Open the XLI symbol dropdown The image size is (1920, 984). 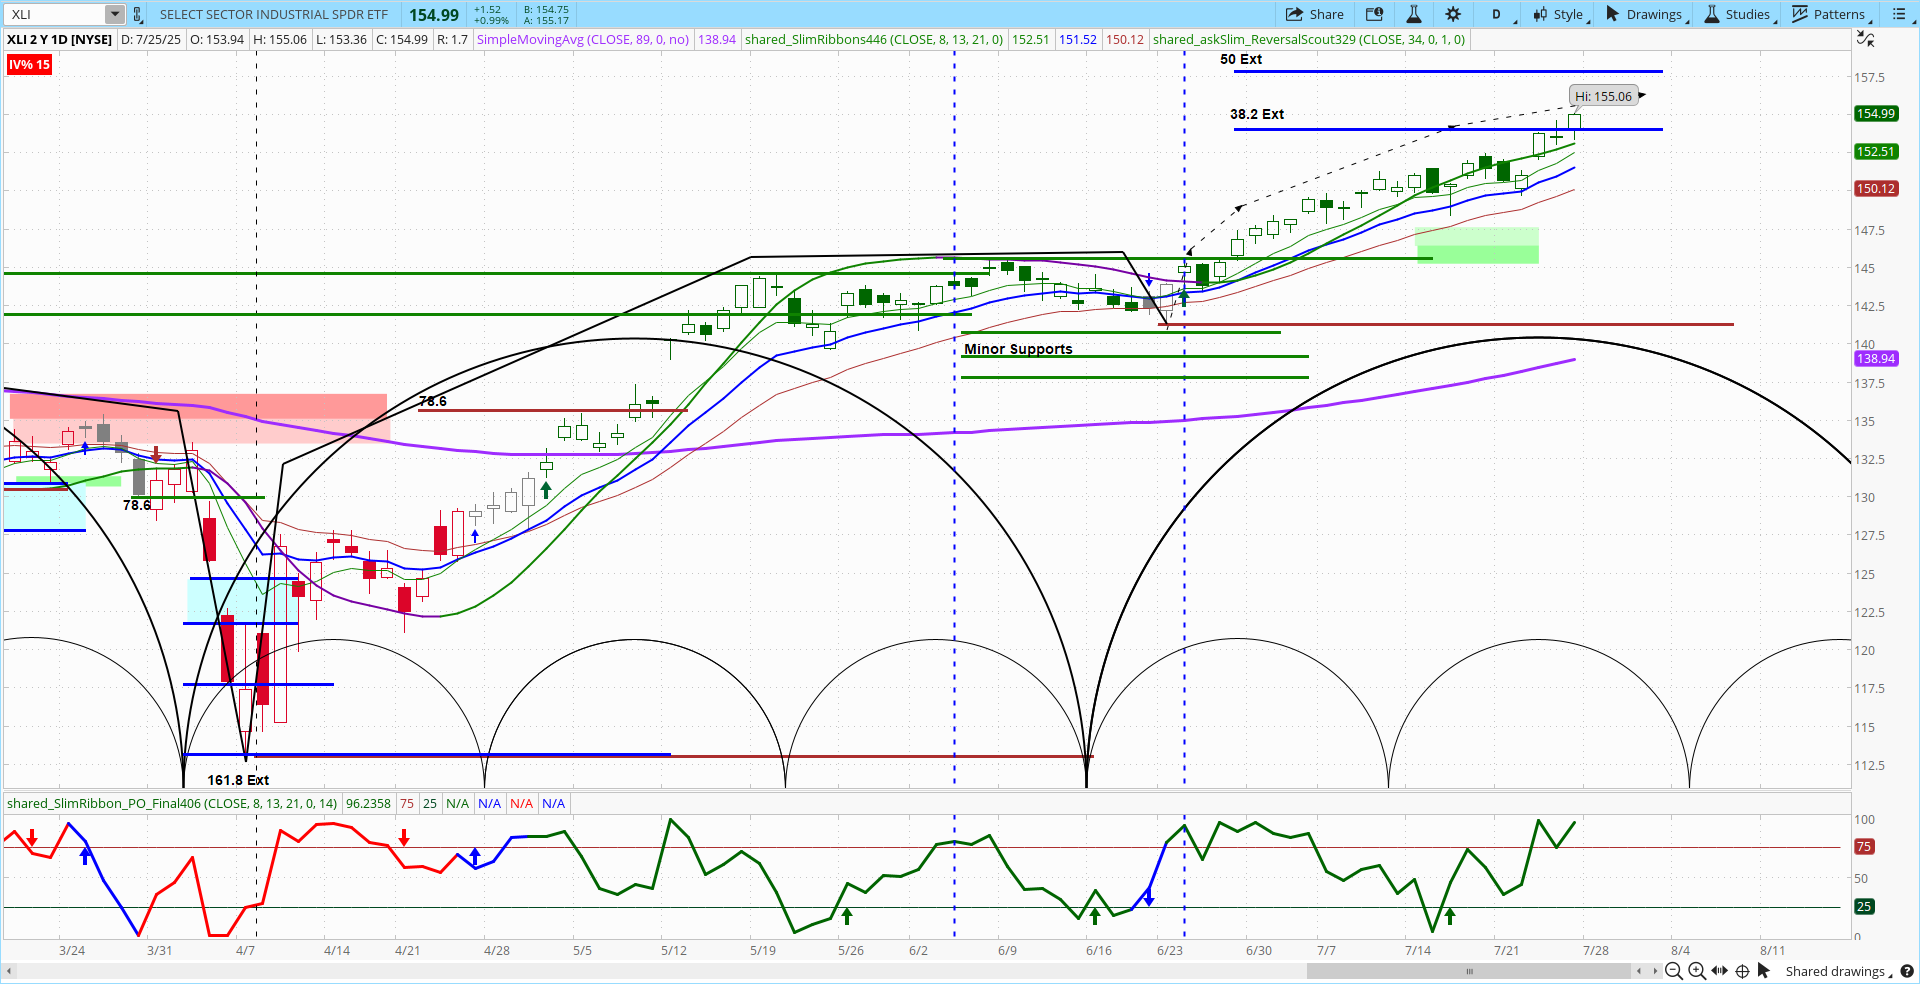tap(113, 14)
